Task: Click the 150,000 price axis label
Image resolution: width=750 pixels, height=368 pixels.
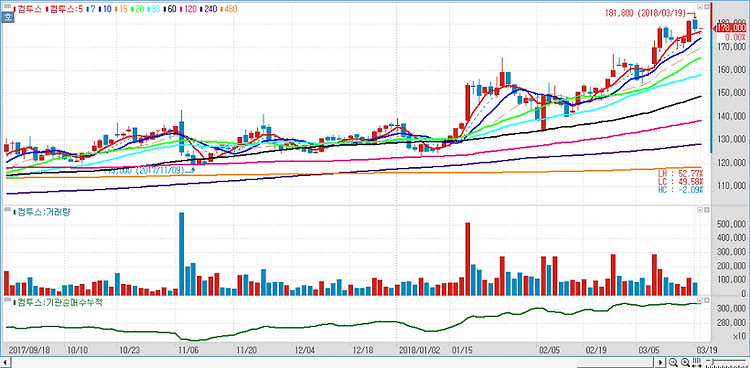Action: [x=732, y=93]
